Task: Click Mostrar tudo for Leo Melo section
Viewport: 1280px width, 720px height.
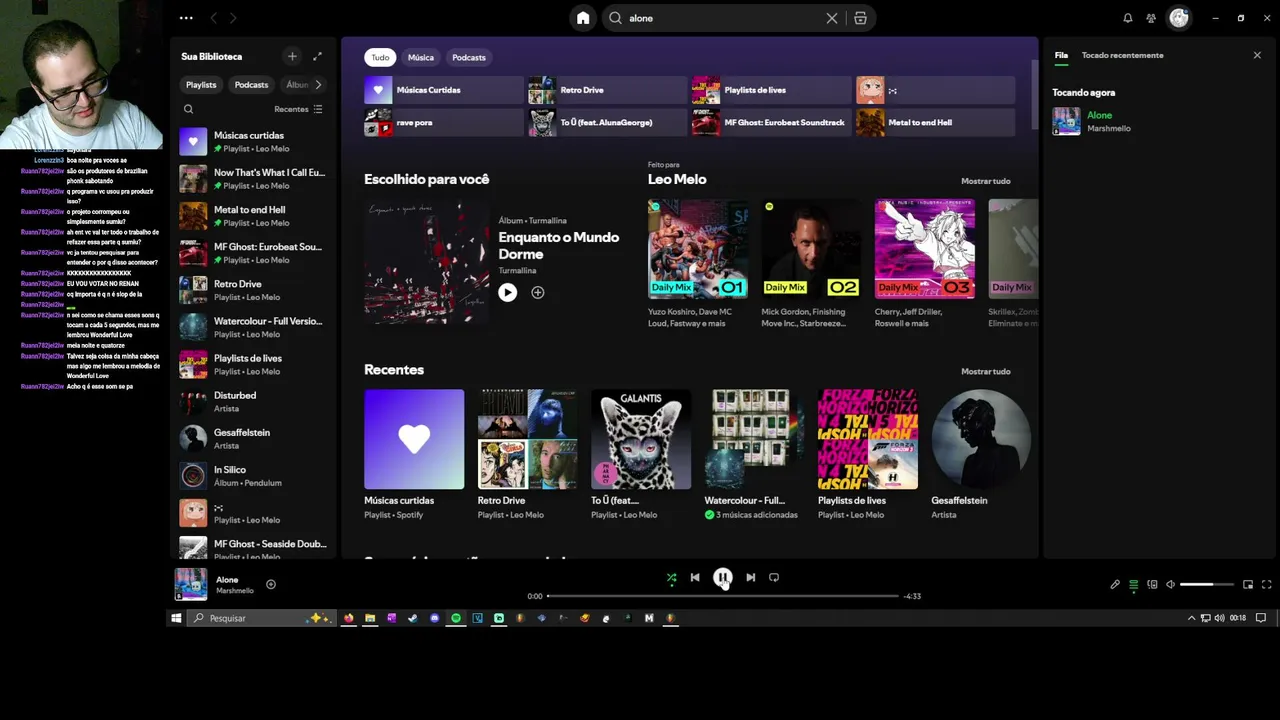Action: (986, 181)
